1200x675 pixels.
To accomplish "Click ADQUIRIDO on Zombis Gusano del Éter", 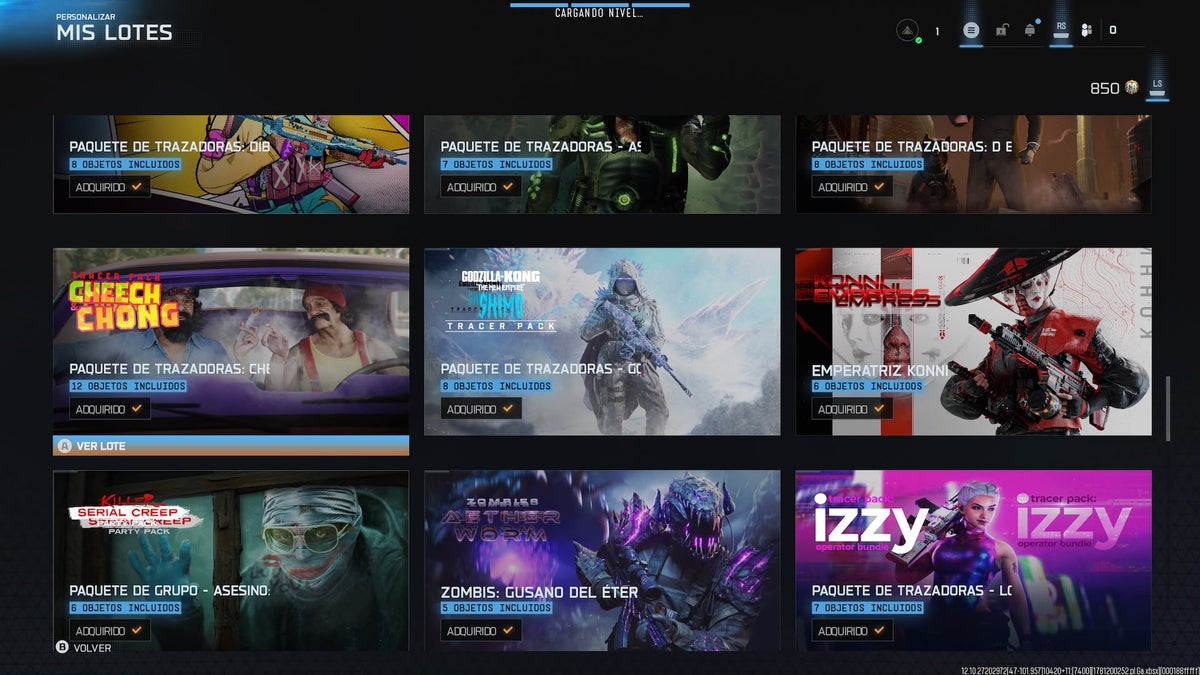I will [481, 631].
